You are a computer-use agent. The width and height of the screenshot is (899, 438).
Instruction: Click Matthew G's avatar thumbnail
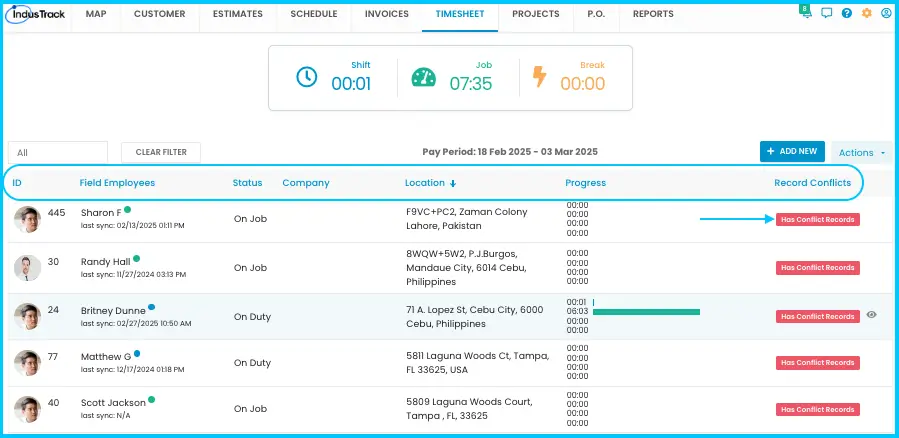pyautogui.click(x=28, y=363)
